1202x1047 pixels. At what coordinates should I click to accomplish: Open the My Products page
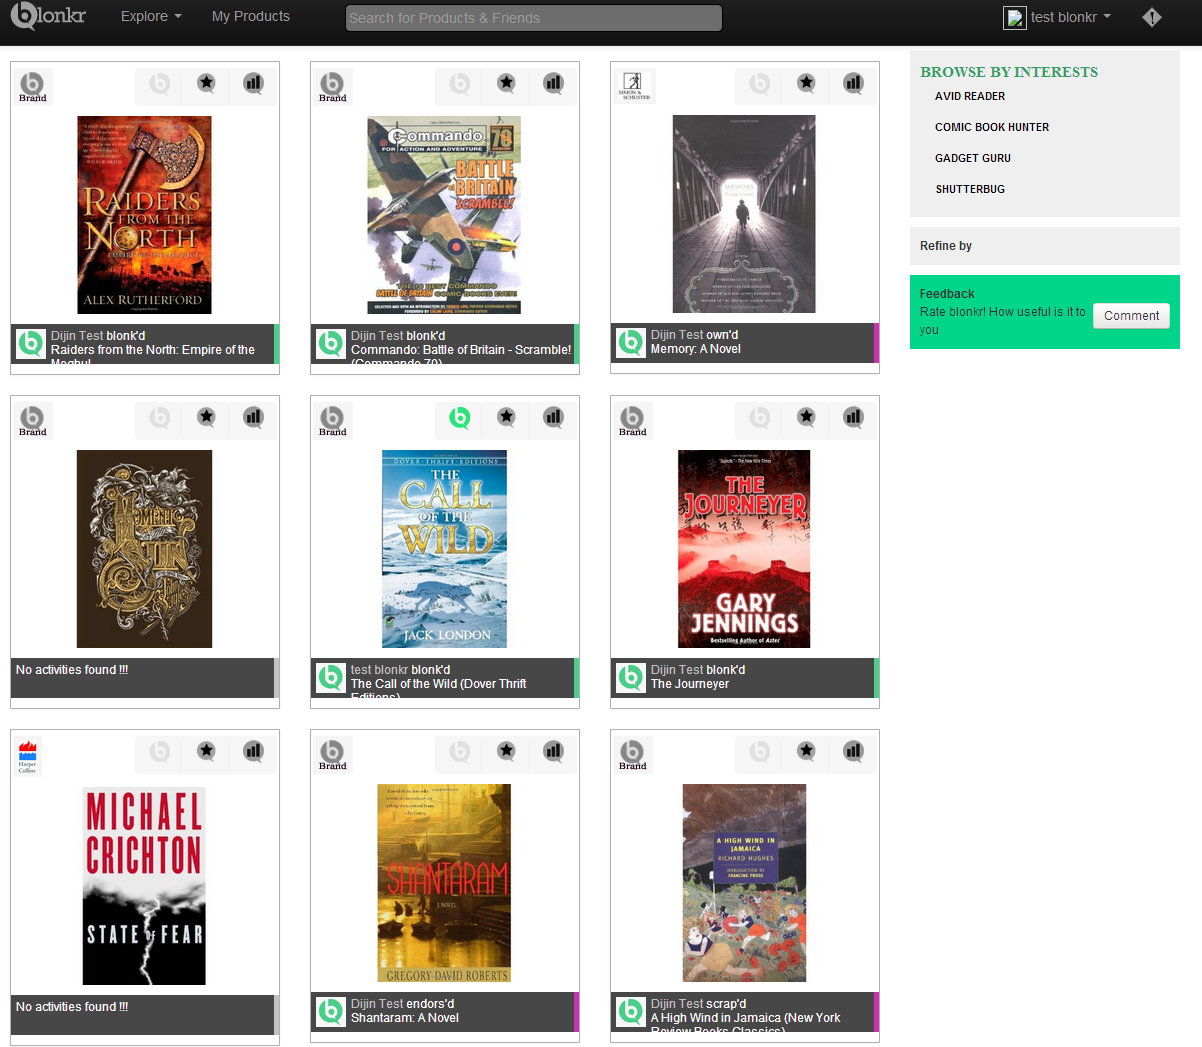pyautogui.click(x=251, y=16)
